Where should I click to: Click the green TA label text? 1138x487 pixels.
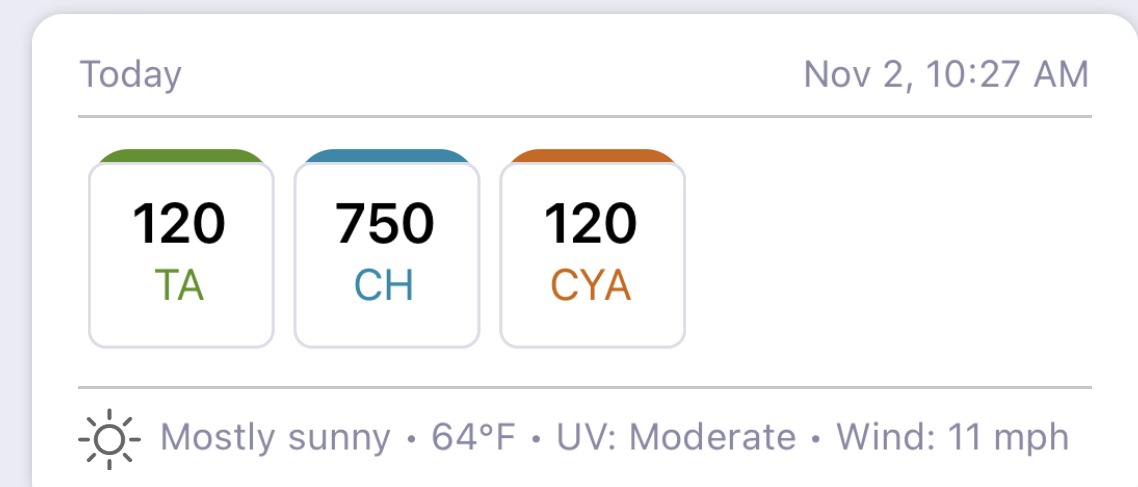click(180, 286)
